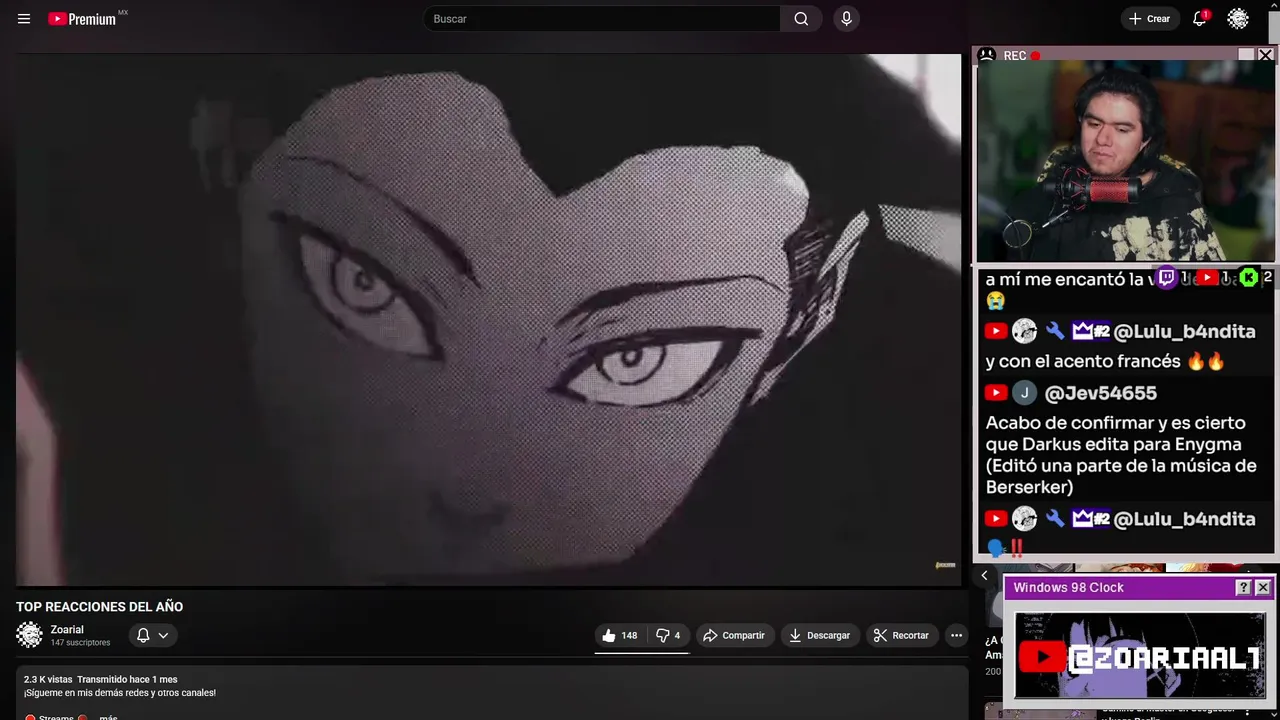
Task: Select title 'TOP REACCIONES DEL AÑO'
Action: (x=100, y=607)
